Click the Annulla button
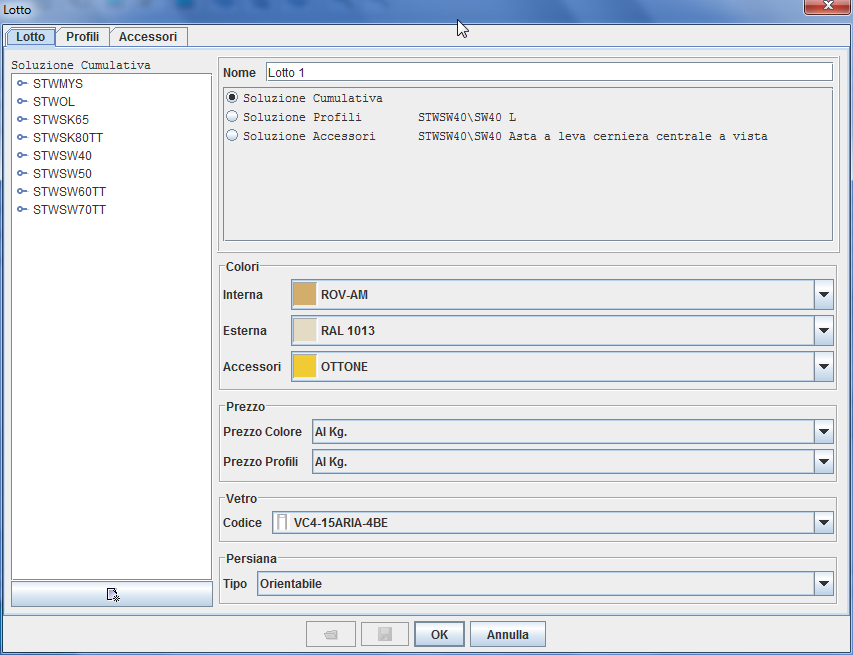The image size is (853, 655). 508,634
